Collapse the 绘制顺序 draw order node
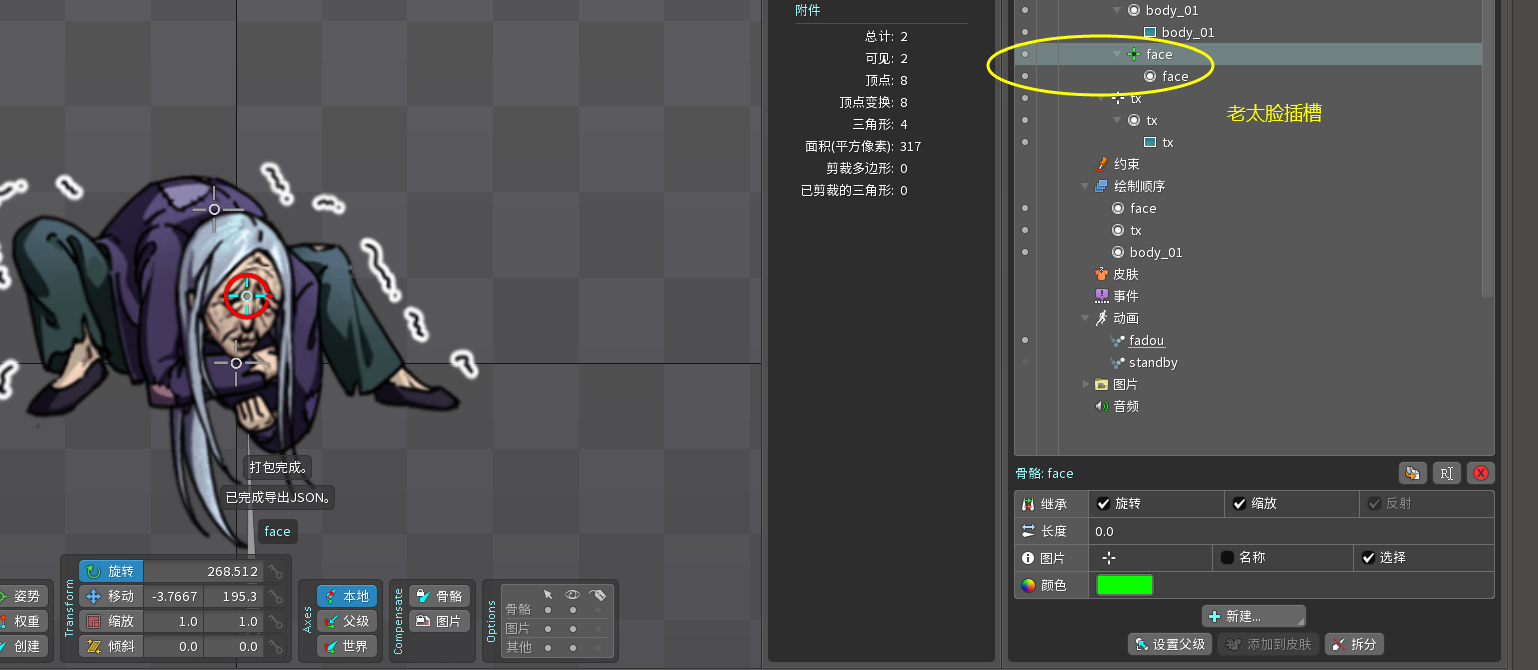This screenshot has width=1538, height=670. tap(1086, 187)
